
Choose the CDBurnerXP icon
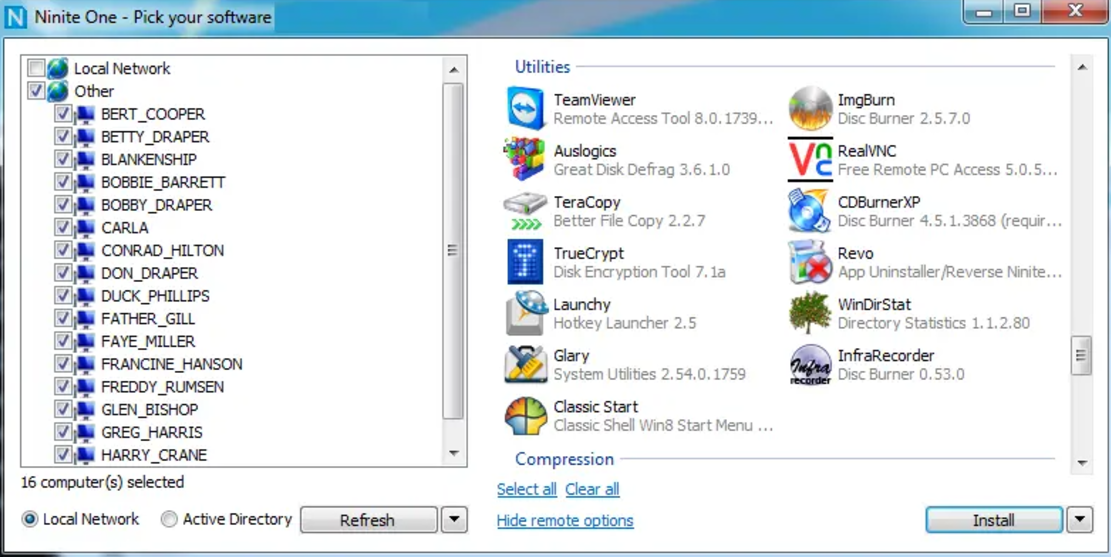[x=809, y=210]
